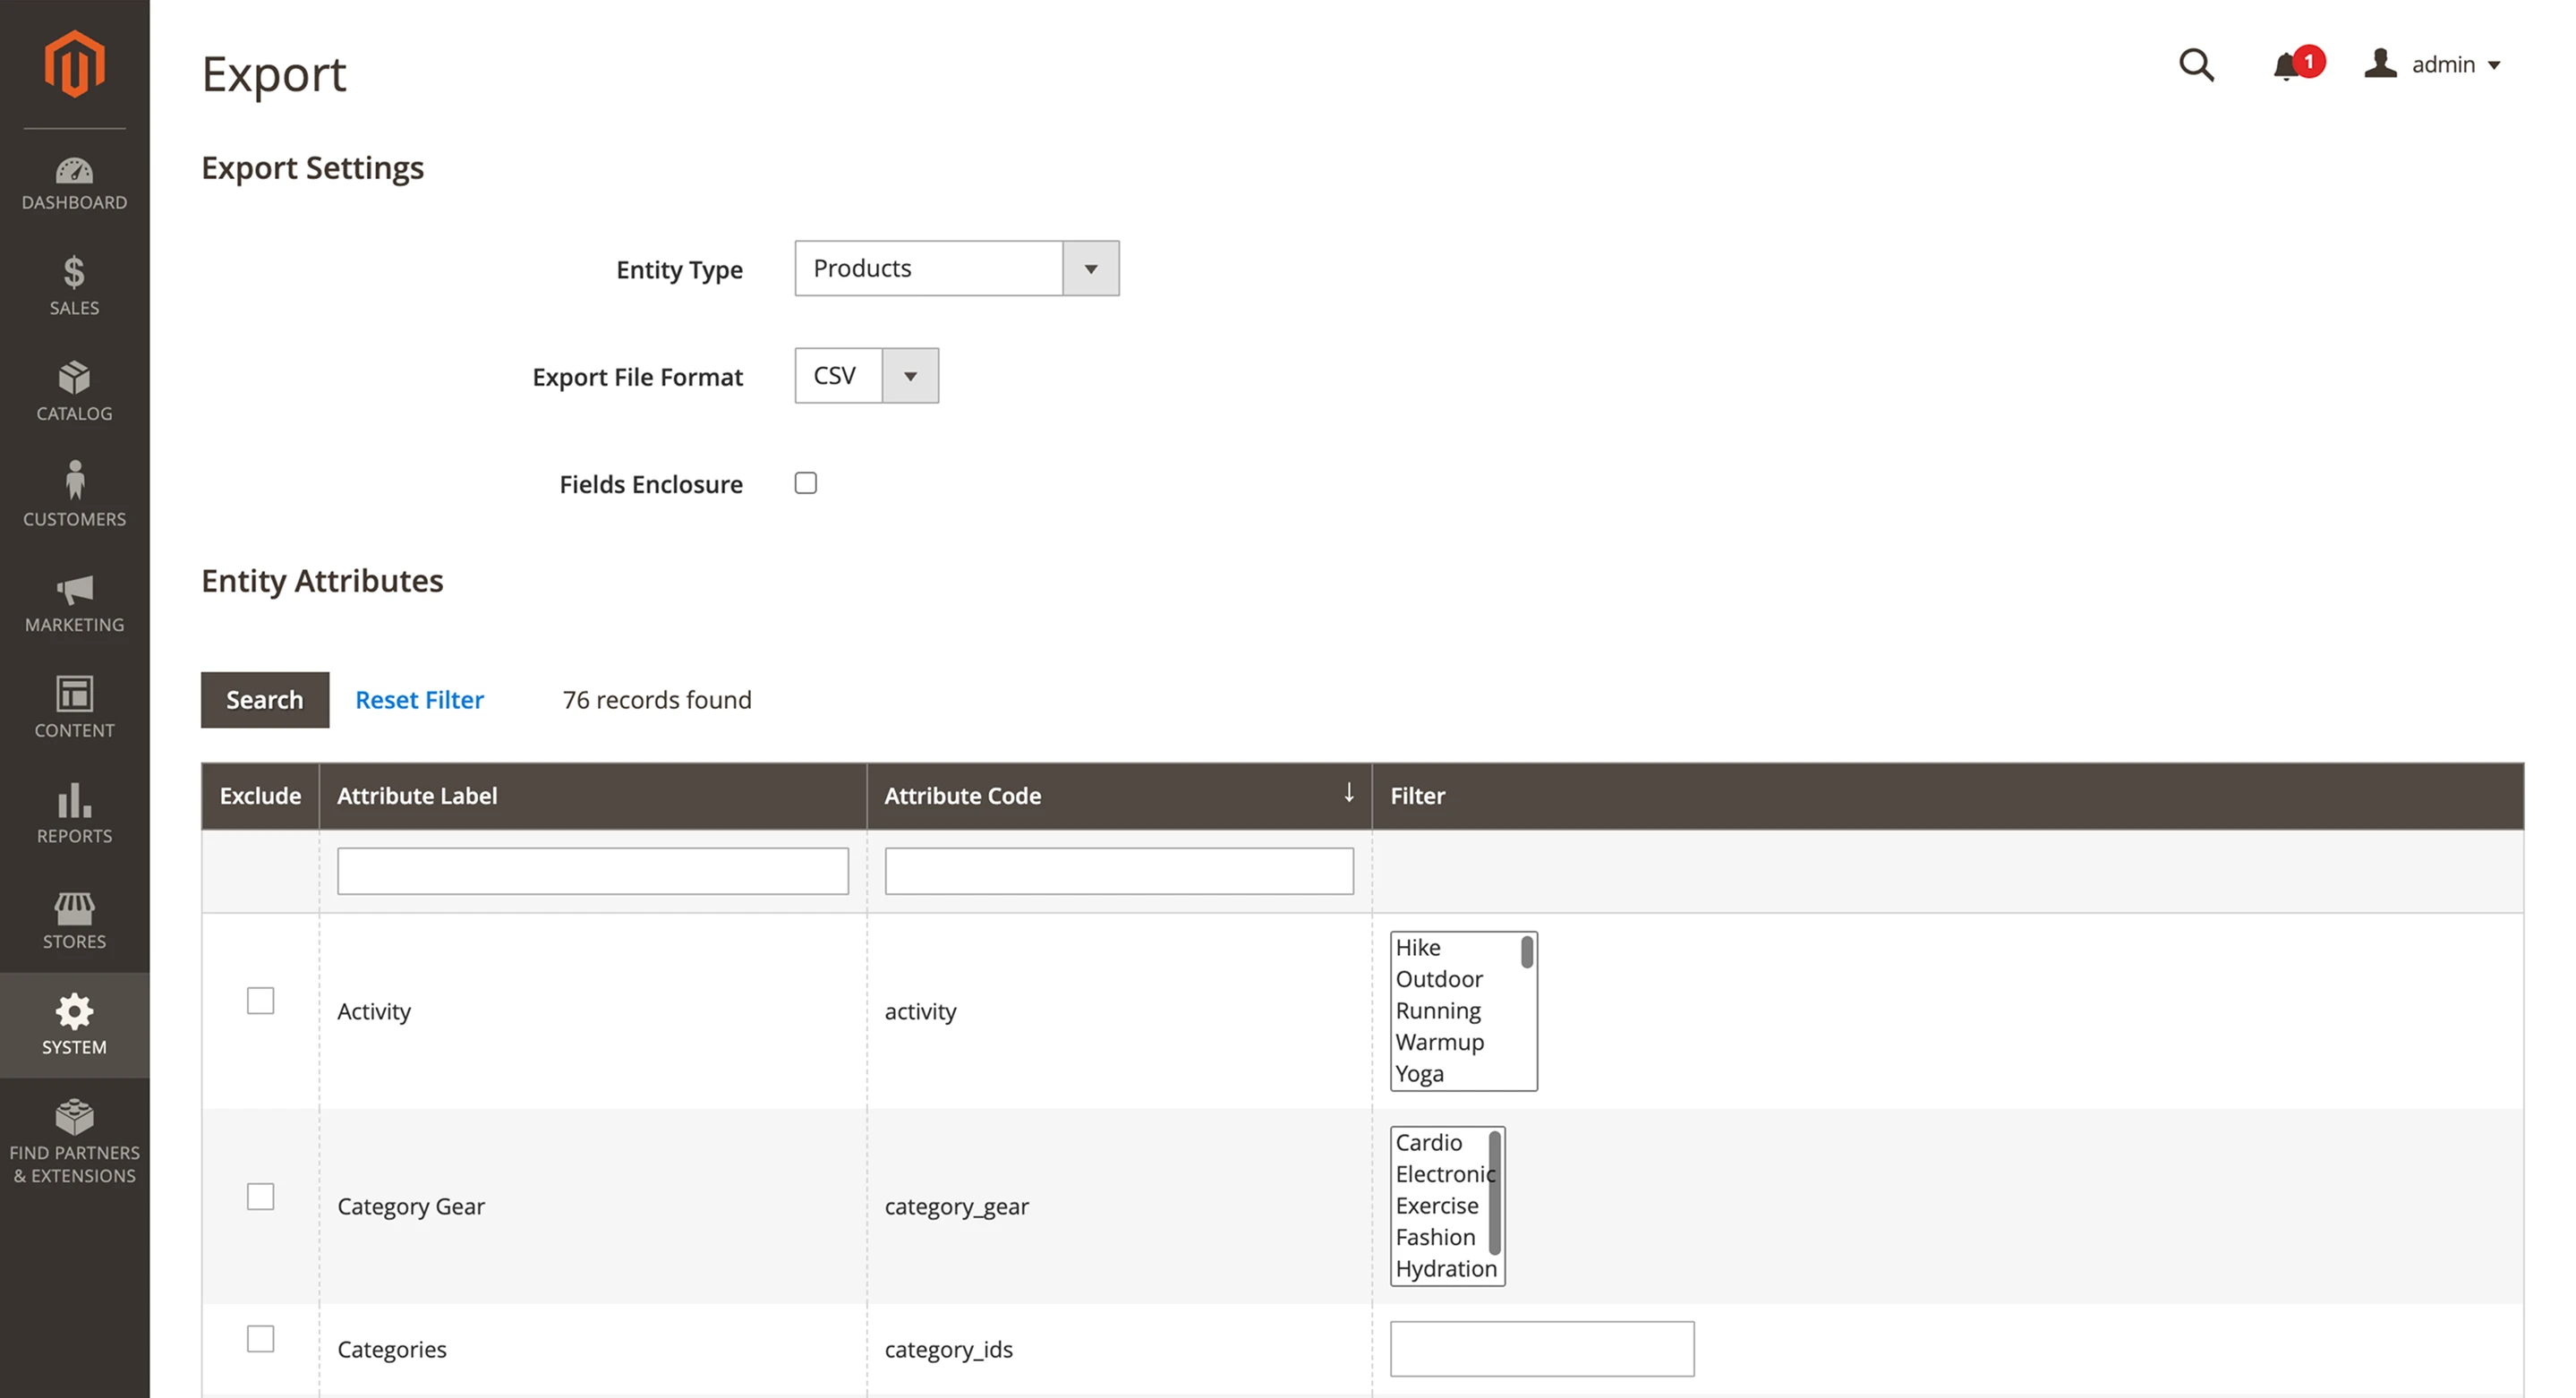Open the admin search magnifier
This screenshot has height=1398, width=2576.
[x=2196, y=64]
